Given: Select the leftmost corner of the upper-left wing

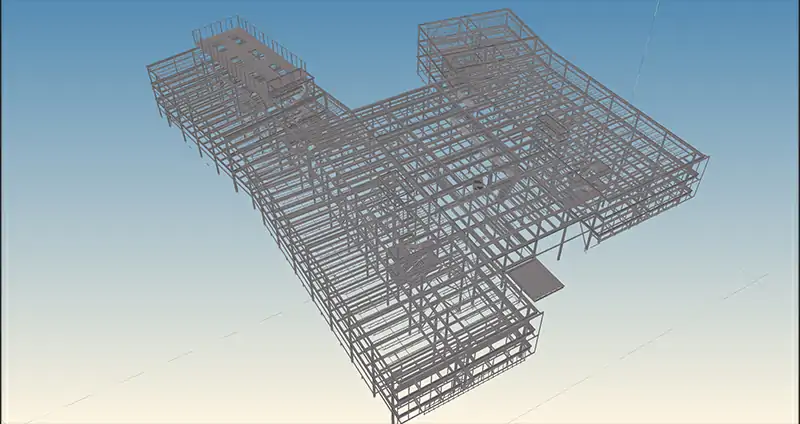Looking at the screenshot, I should tap(148, 70).
